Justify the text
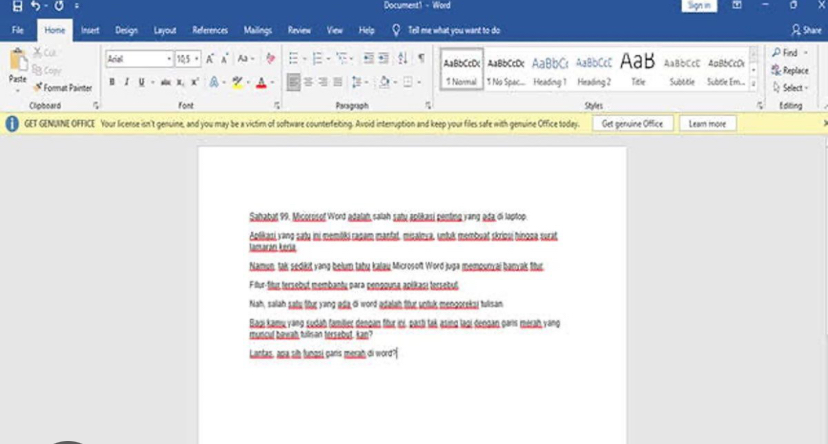The height and width of the screenshot is (444, 828). (338, 82)
